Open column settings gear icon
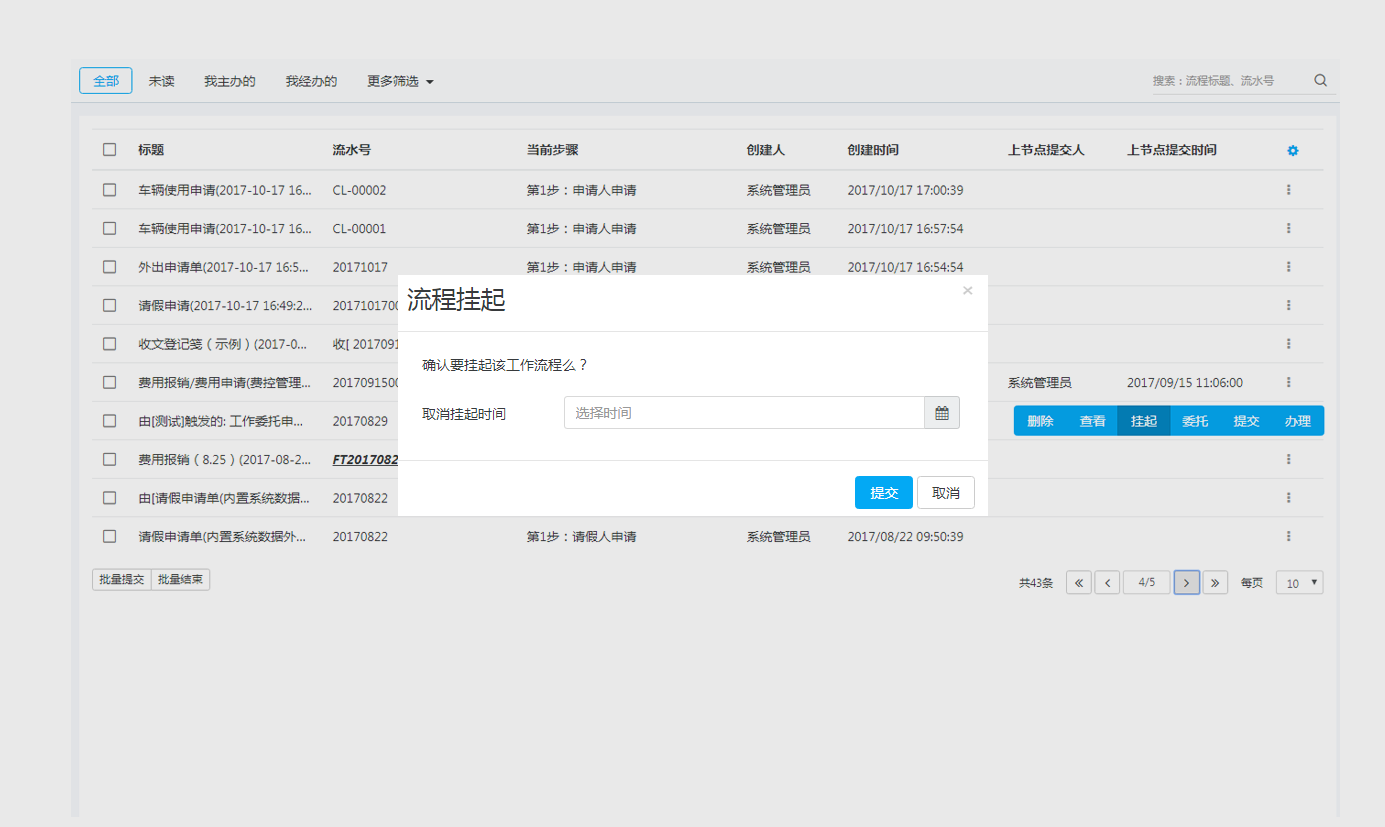The width and height of the screenshot is (1385, 827). tap(1292, 151)
